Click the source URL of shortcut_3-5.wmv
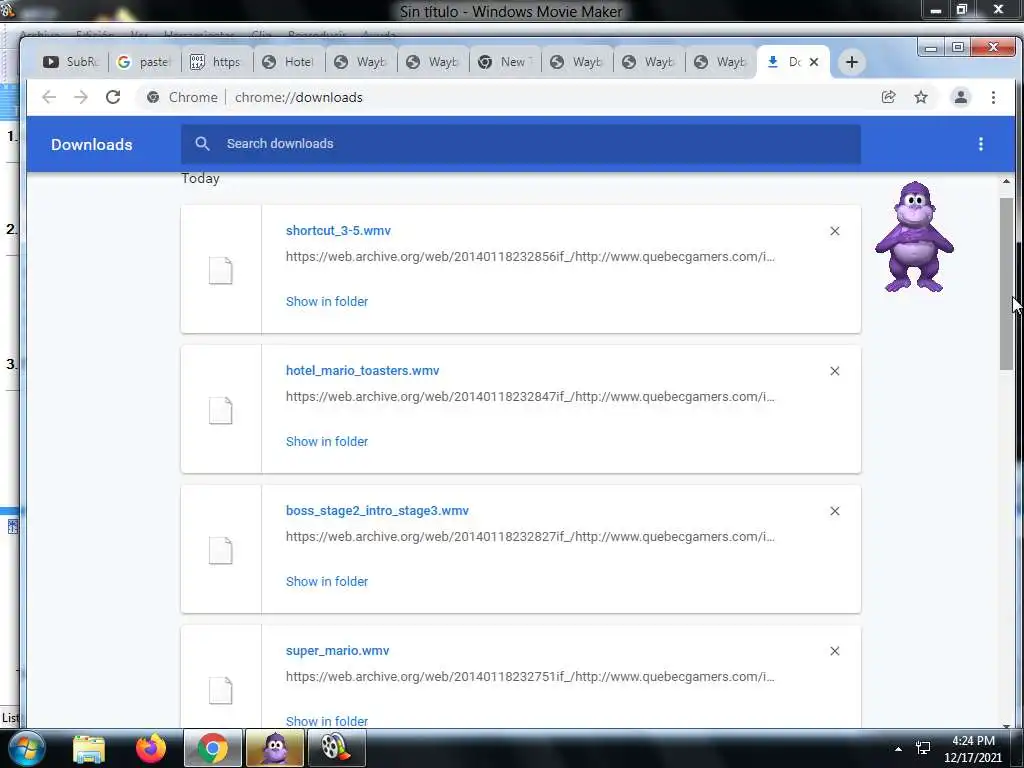The width and height of the screenshot is (1024, 768). [530, 257]
